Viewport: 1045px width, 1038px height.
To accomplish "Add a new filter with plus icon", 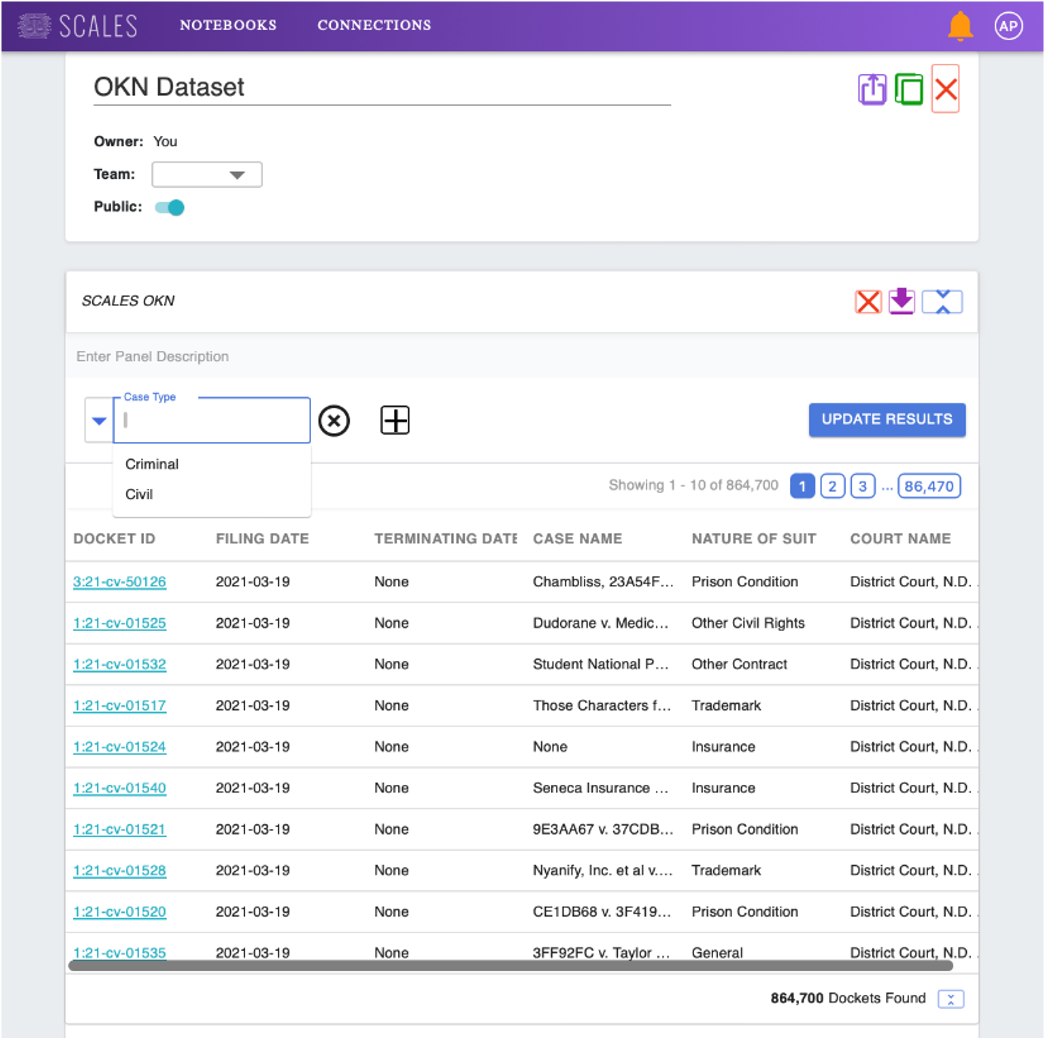I will (395, 421).
